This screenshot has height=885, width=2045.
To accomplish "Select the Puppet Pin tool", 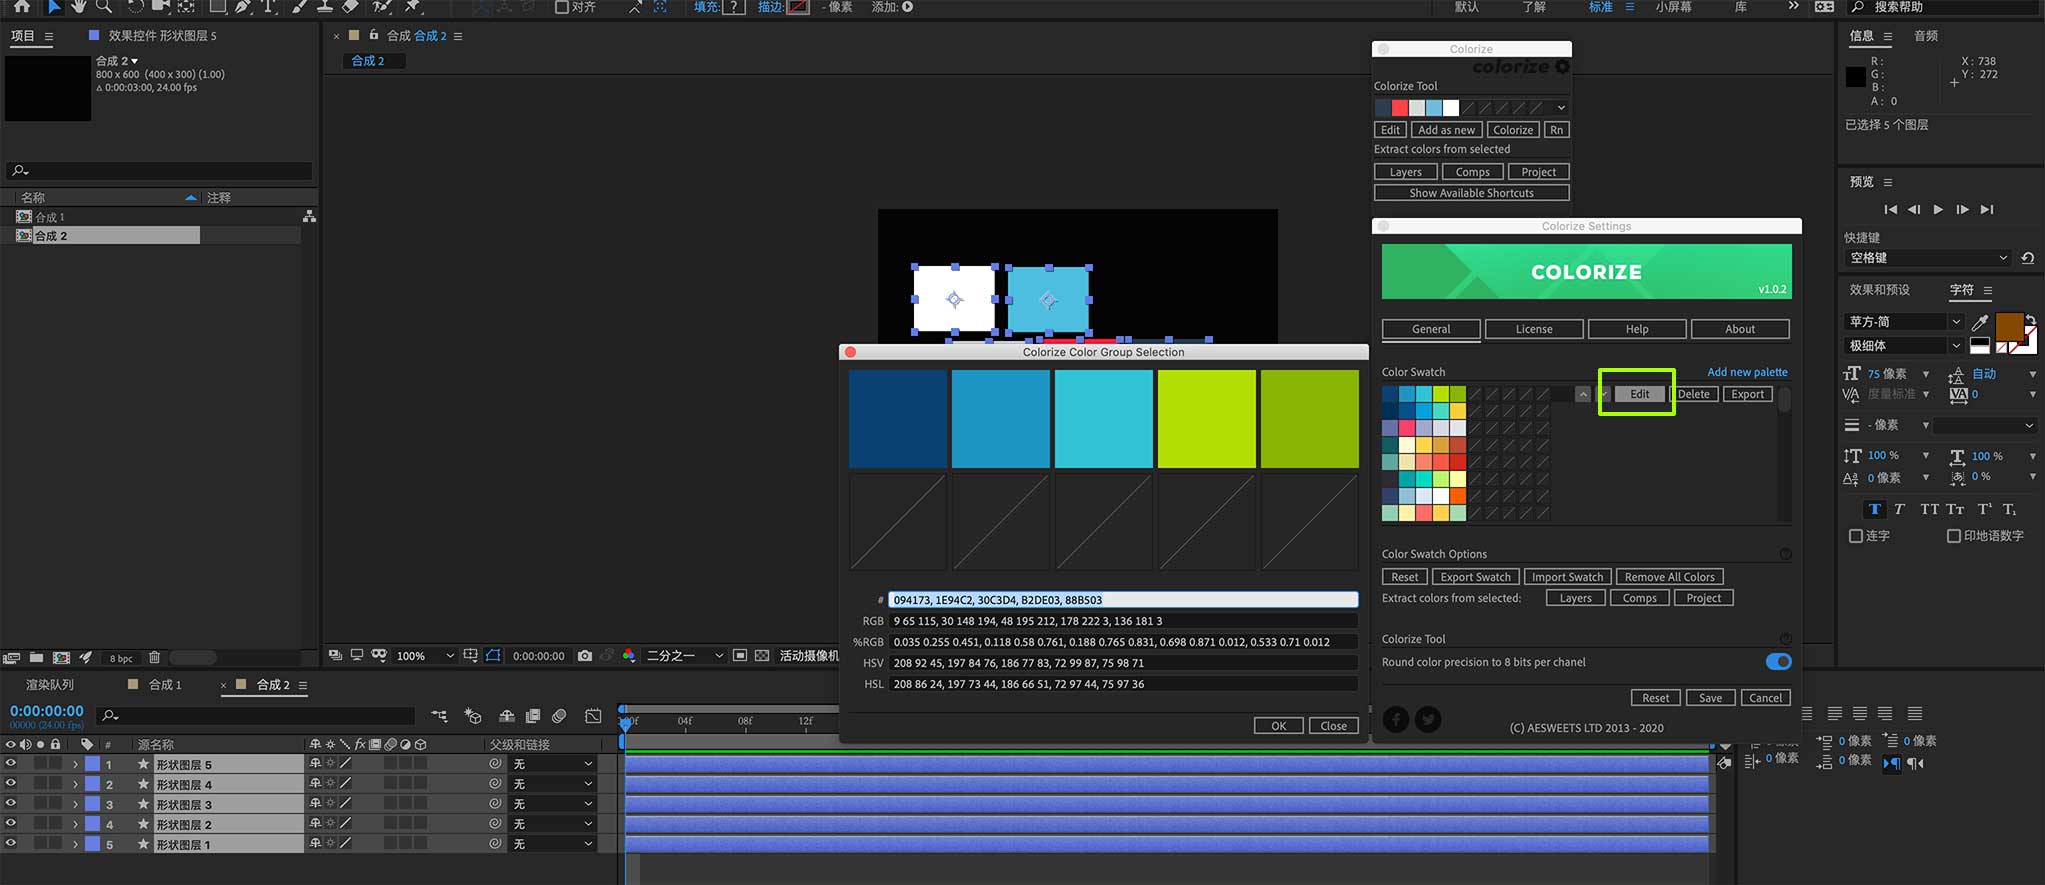I will (412, 6).
